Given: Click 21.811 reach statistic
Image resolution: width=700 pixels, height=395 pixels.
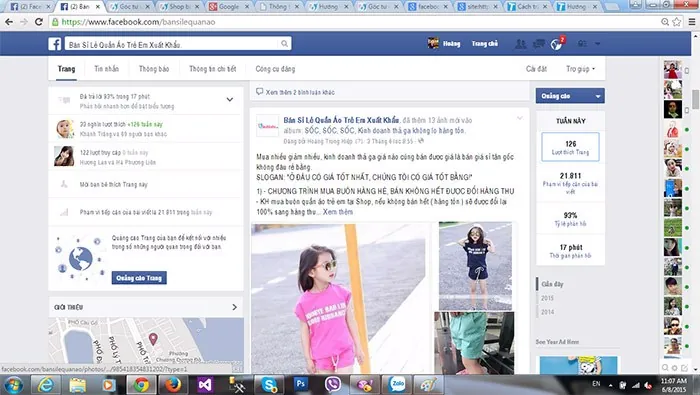Looking at the screenshot, I should pyautogui.click(x=570, y=183).
